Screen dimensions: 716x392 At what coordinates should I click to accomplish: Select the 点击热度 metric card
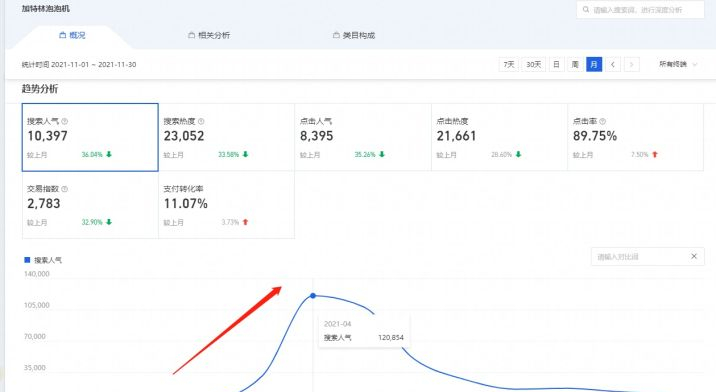(499, 137)
